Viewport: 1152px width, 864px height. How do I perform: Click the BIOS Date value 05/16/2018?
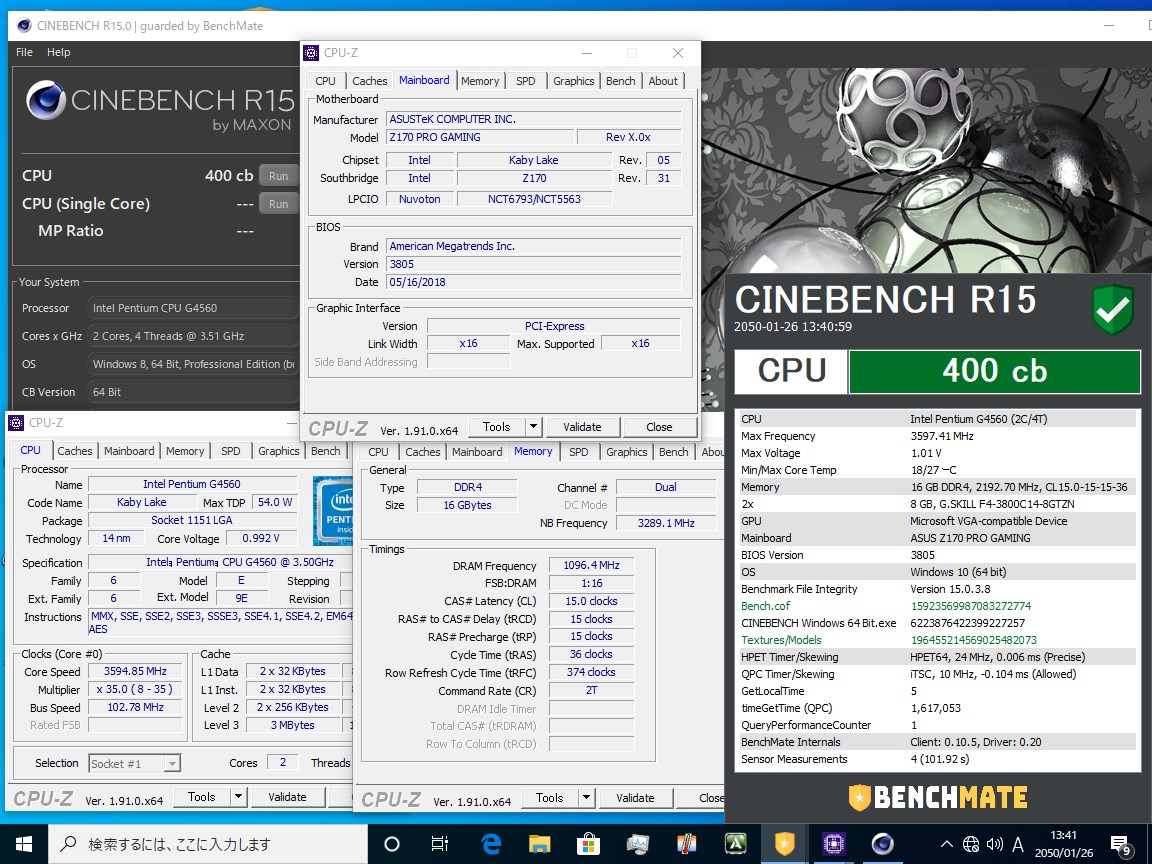pyautogui.click(x=533, y=282)
